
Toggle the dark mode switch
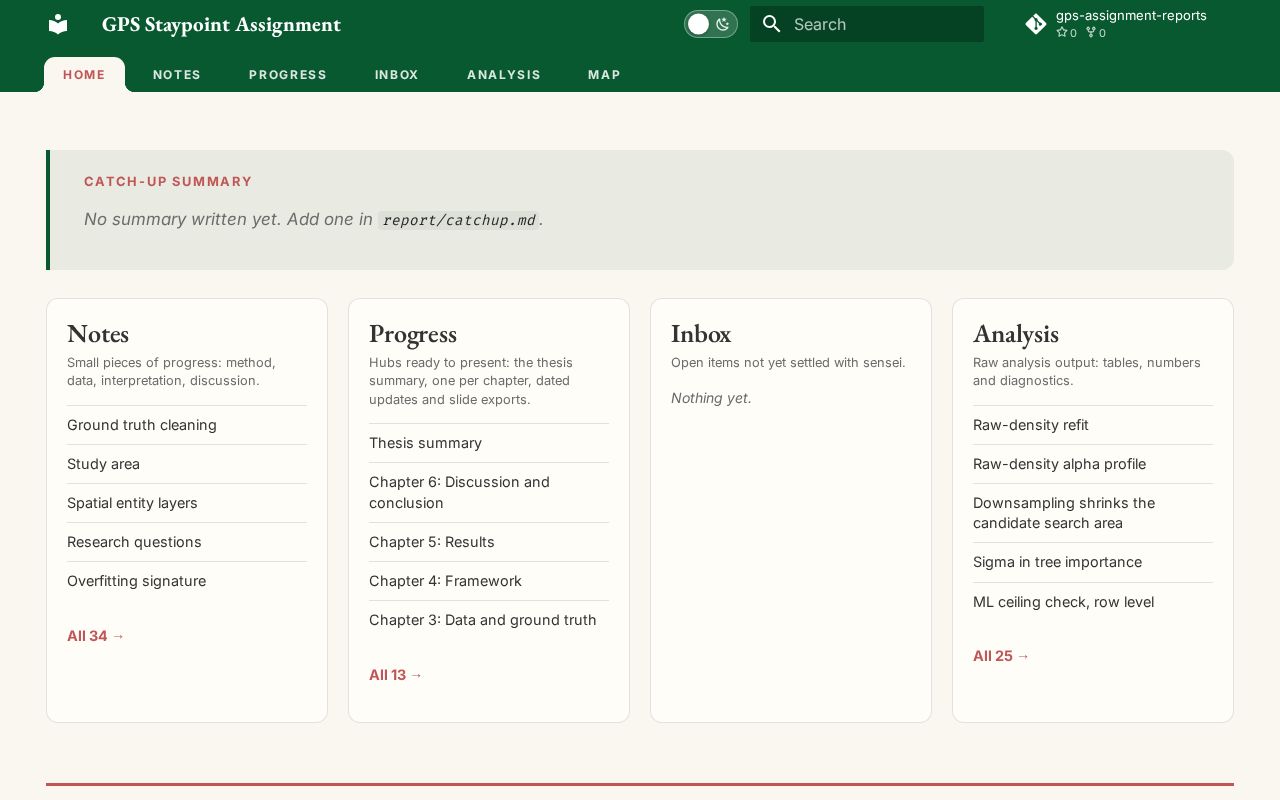(x=711, y=24)
